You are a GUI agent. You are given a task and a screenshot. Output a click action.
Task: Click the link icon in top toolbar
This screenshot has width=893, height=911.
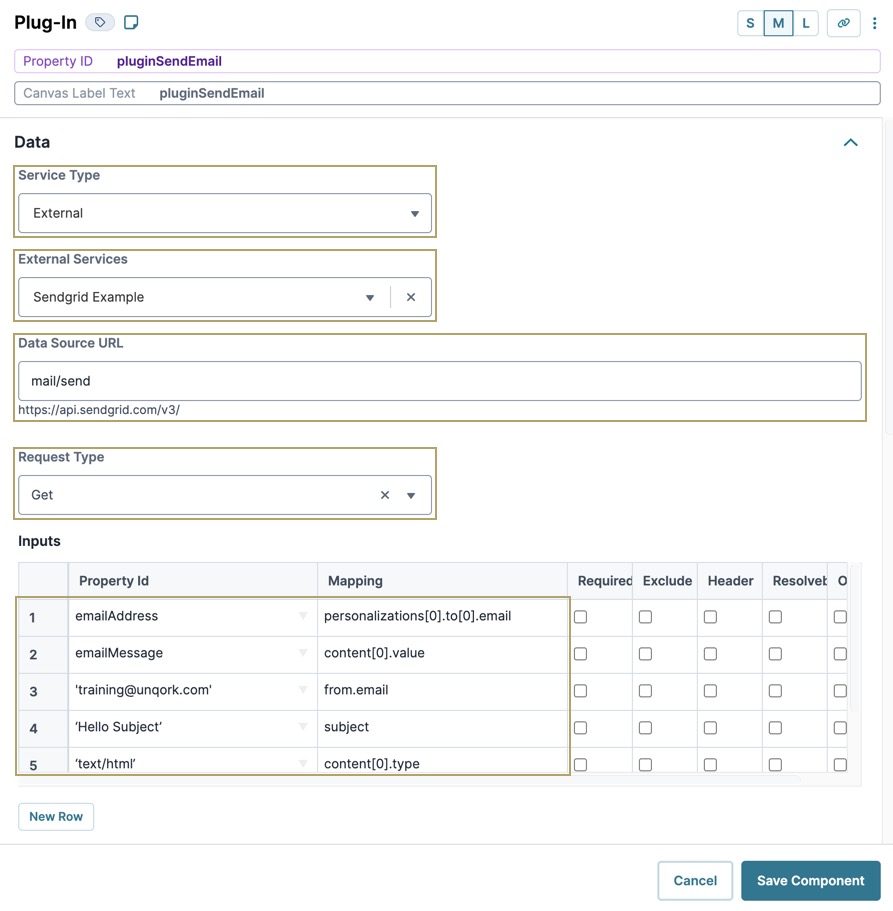click(x=843, y=23)
